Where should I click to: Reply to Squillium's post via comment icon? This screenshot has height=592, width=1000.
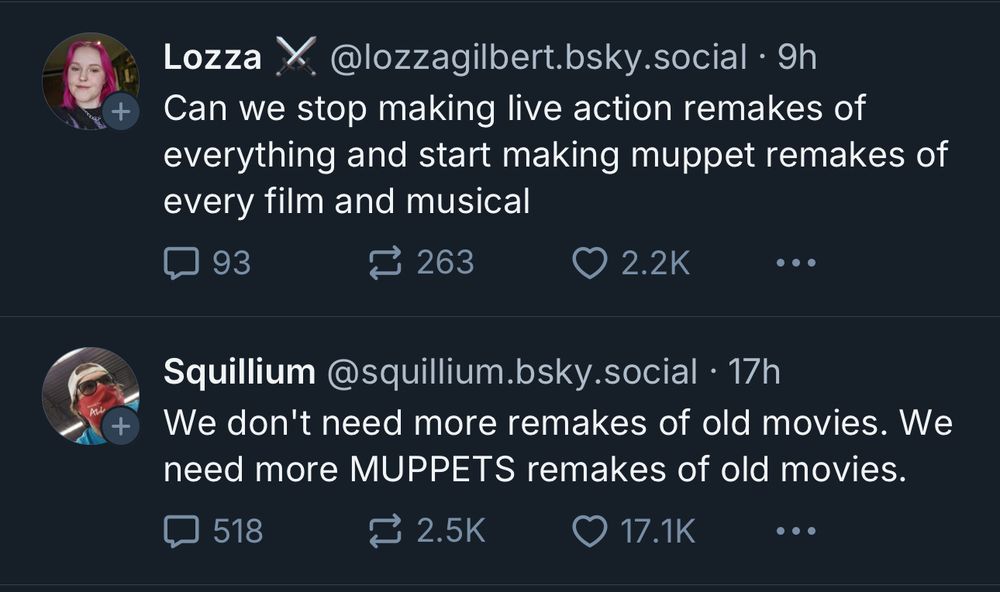point(179,530)
